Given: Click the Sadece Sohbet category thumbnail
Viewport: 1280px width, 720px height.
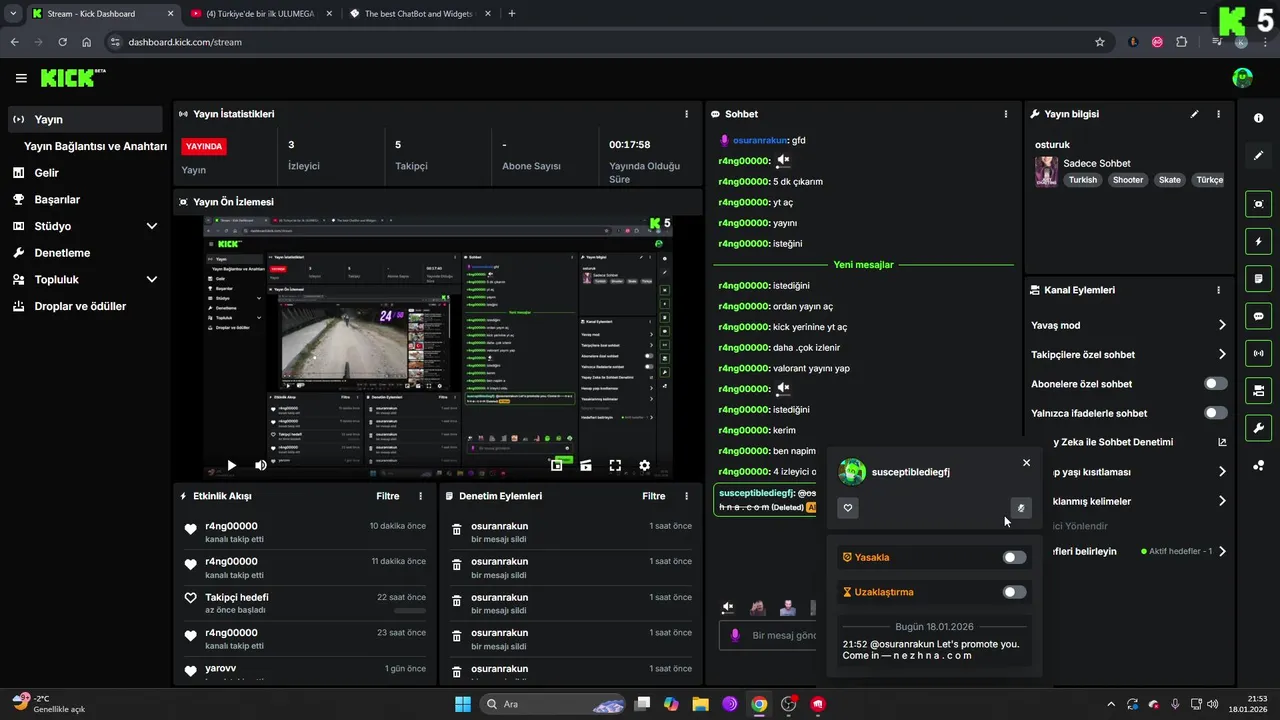Looking at the screenshot, I should click(1046, 171).
